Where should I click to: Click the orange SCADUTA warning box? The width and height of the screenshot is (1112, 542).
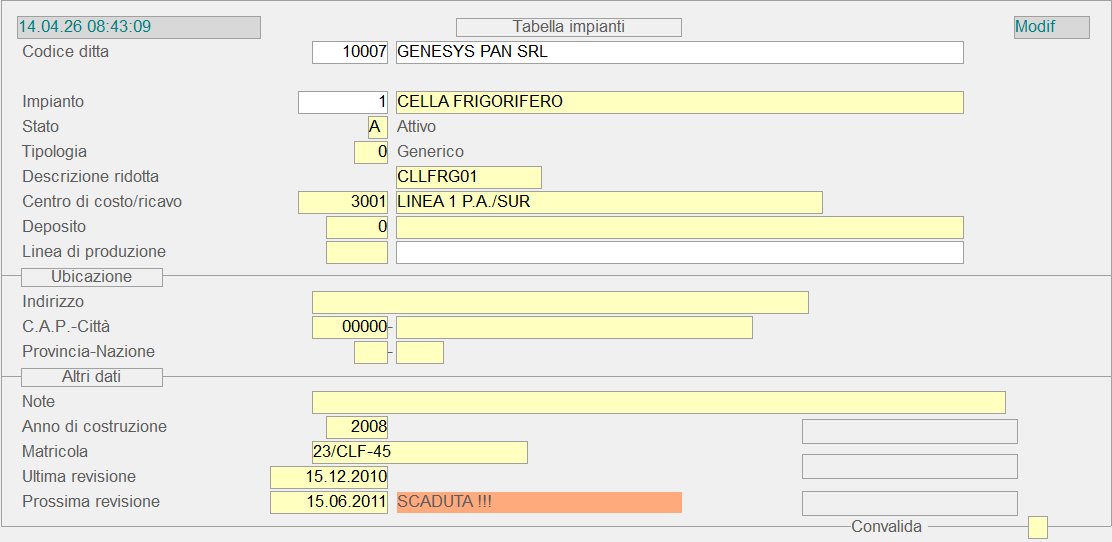coord(538,502)
